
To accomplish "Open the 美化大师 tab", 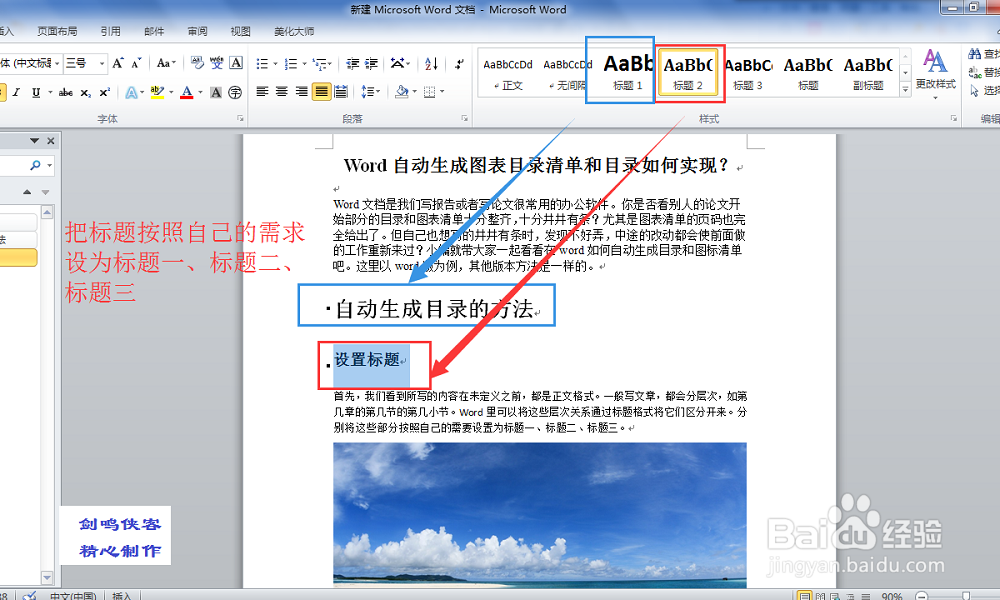I will point(294,31).
